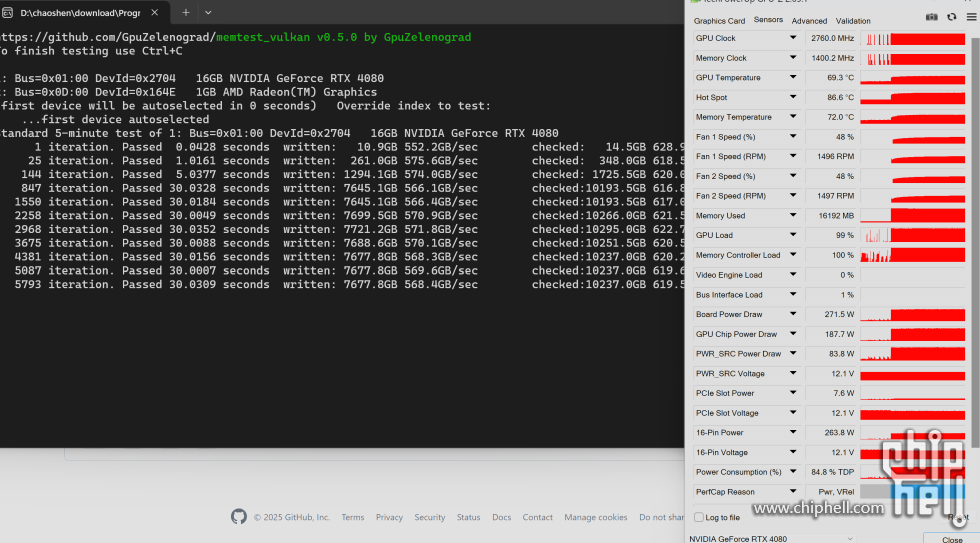Viewport: 980px width, 543px height.
Task: Open the Board Power Draw dropdown
Action: [792, 314]
